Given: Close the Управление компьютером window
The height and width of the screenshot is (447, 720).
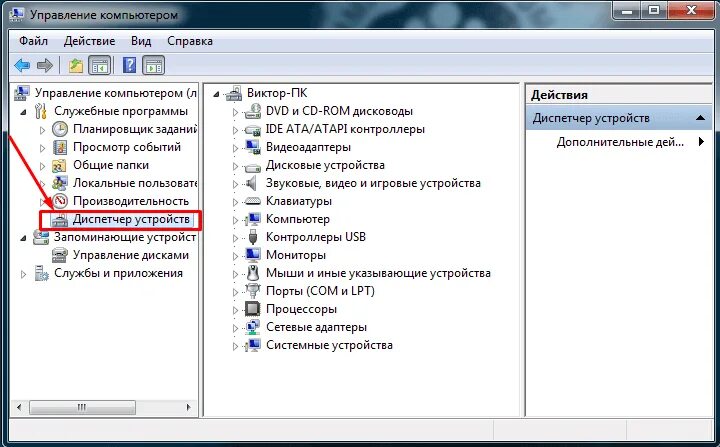Looking at the screenshot, I should tap(691, 11).
